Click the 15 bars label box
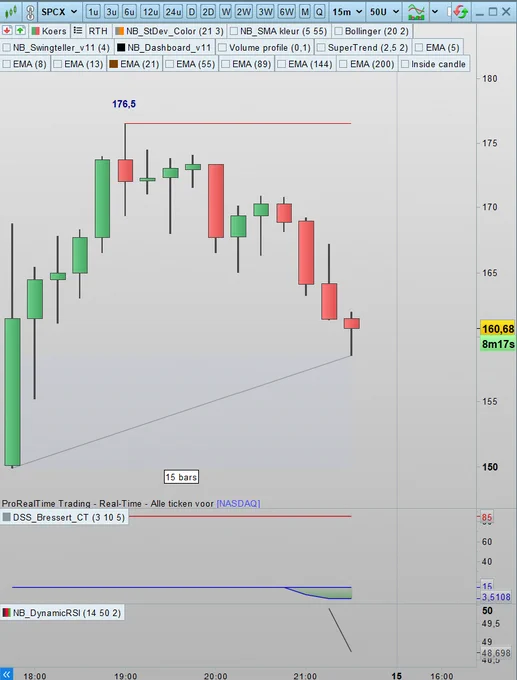 pyautogui.click(x=181, y=477)
